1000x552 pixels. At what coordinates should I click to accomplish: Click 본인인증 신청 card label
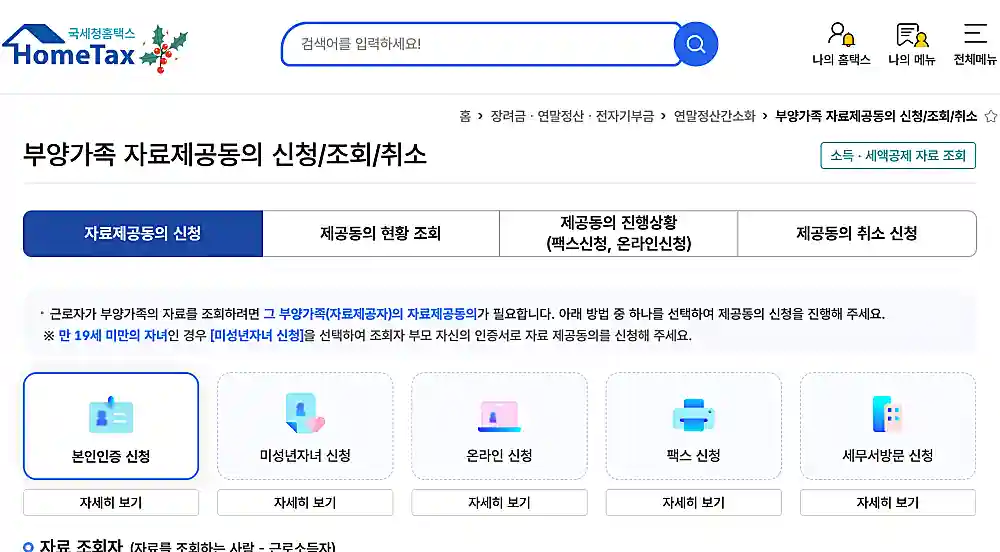[111, 456]
